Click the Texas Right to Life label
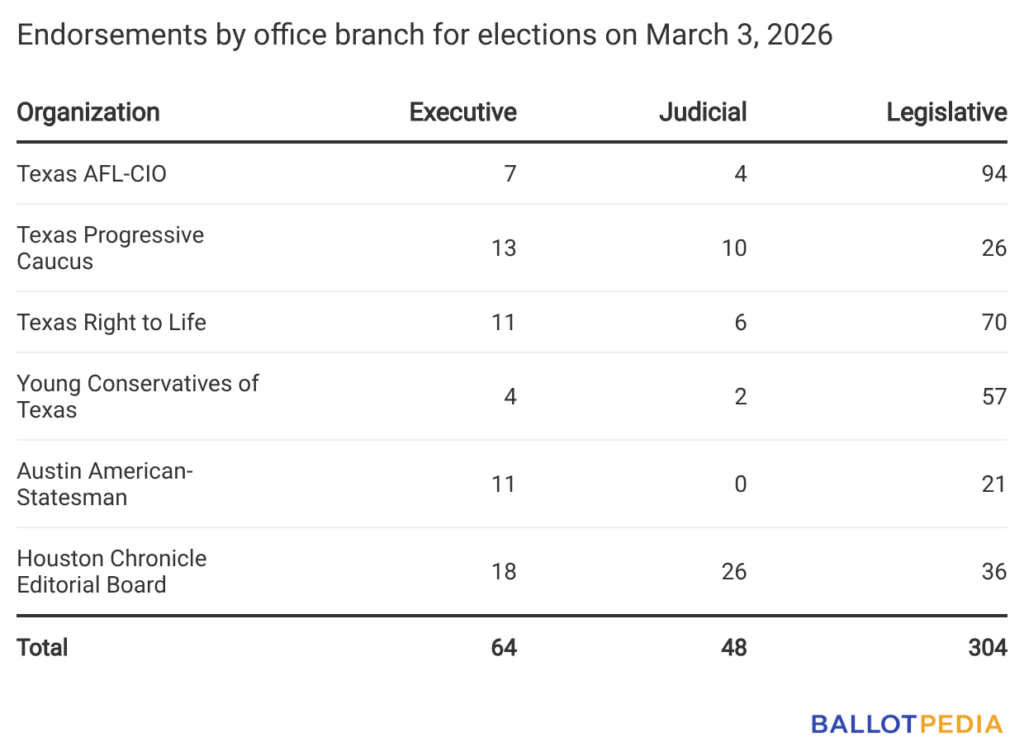This screenshot has width=1024, height=756. 112,322
